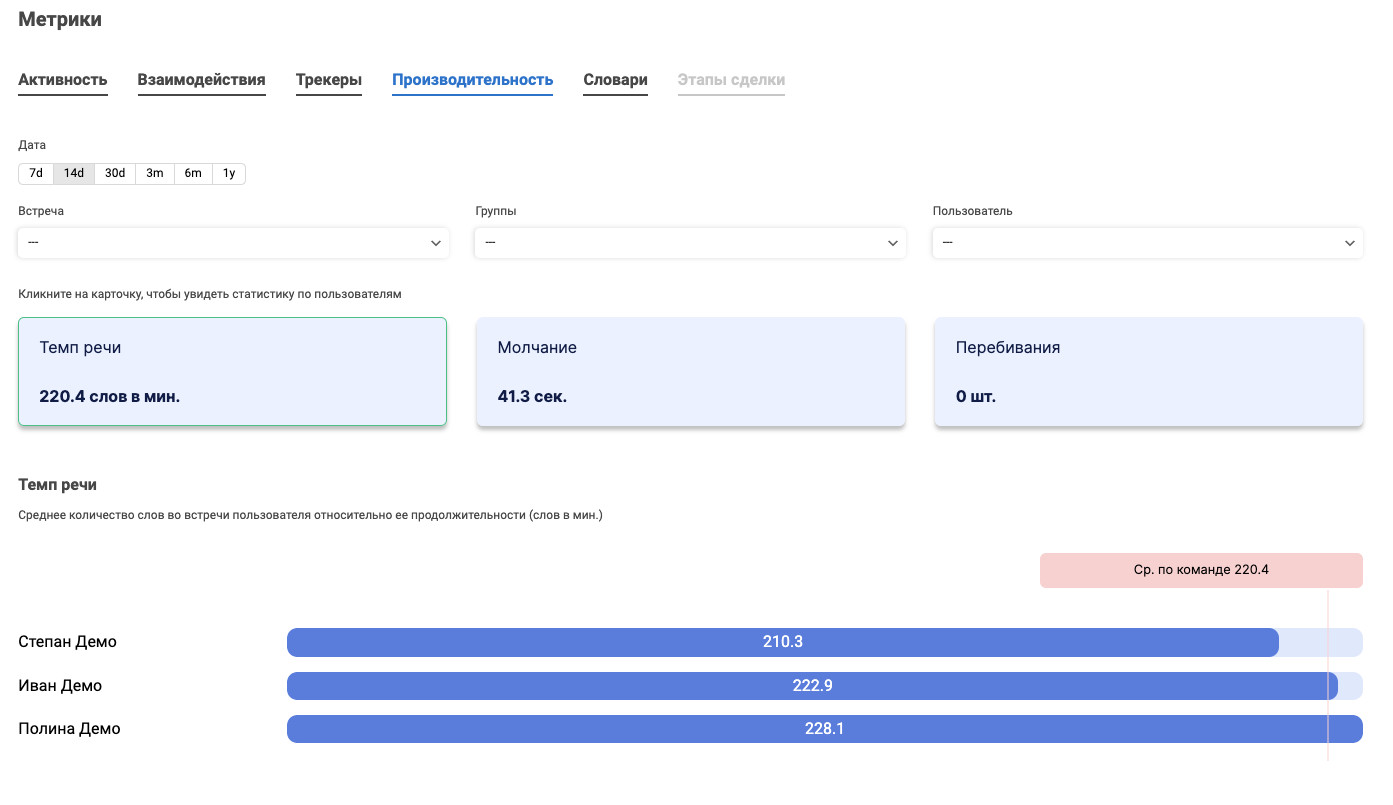Open the Взаимодействия tab
Image resolution: width=1393 pixels, height=805 pixels.
(x=201, y=80)
